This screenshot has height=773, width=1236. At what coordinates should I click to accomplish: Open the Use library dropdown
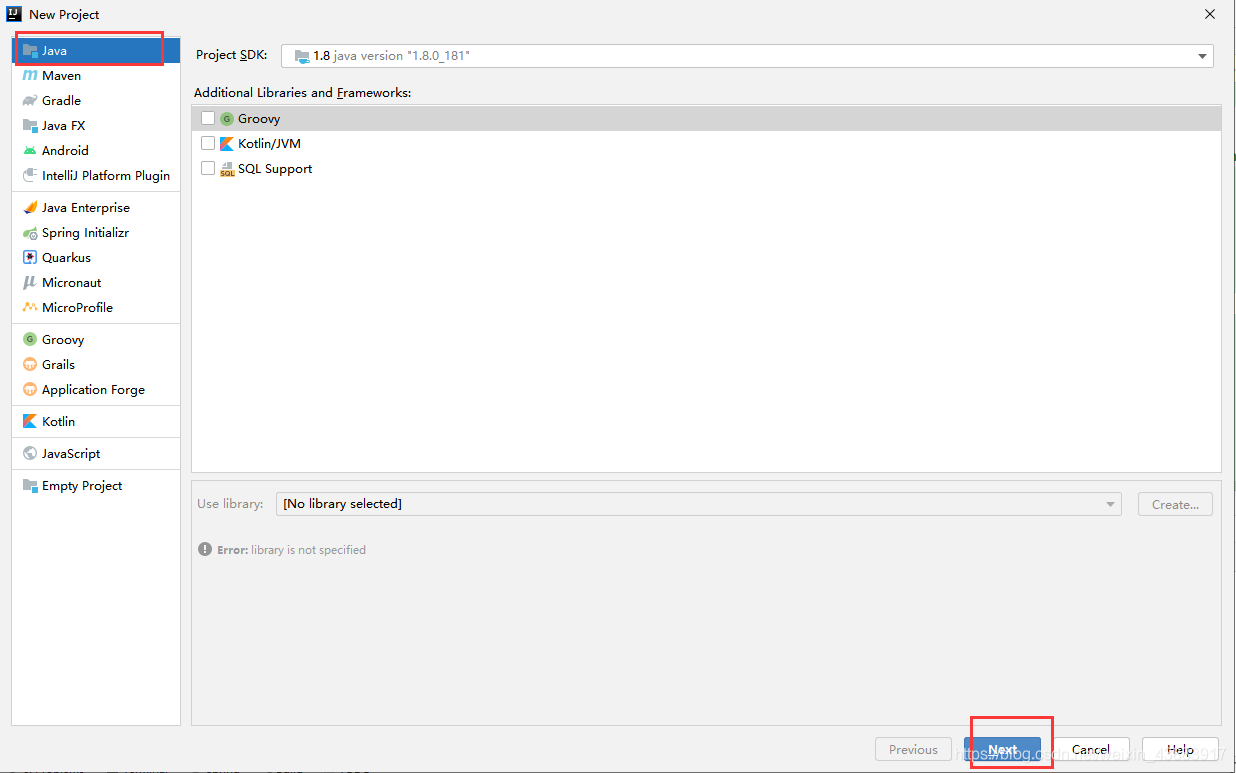pos(699,504)
